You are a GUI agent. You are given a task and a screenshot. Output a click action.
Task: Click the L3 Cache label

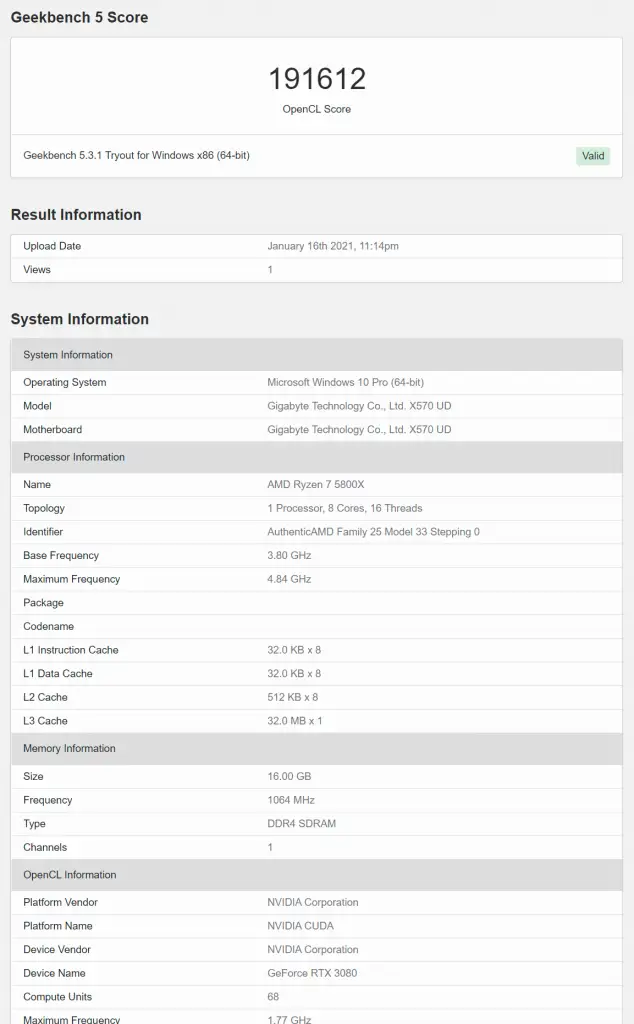pyautogui.click(x=45, y=721)
